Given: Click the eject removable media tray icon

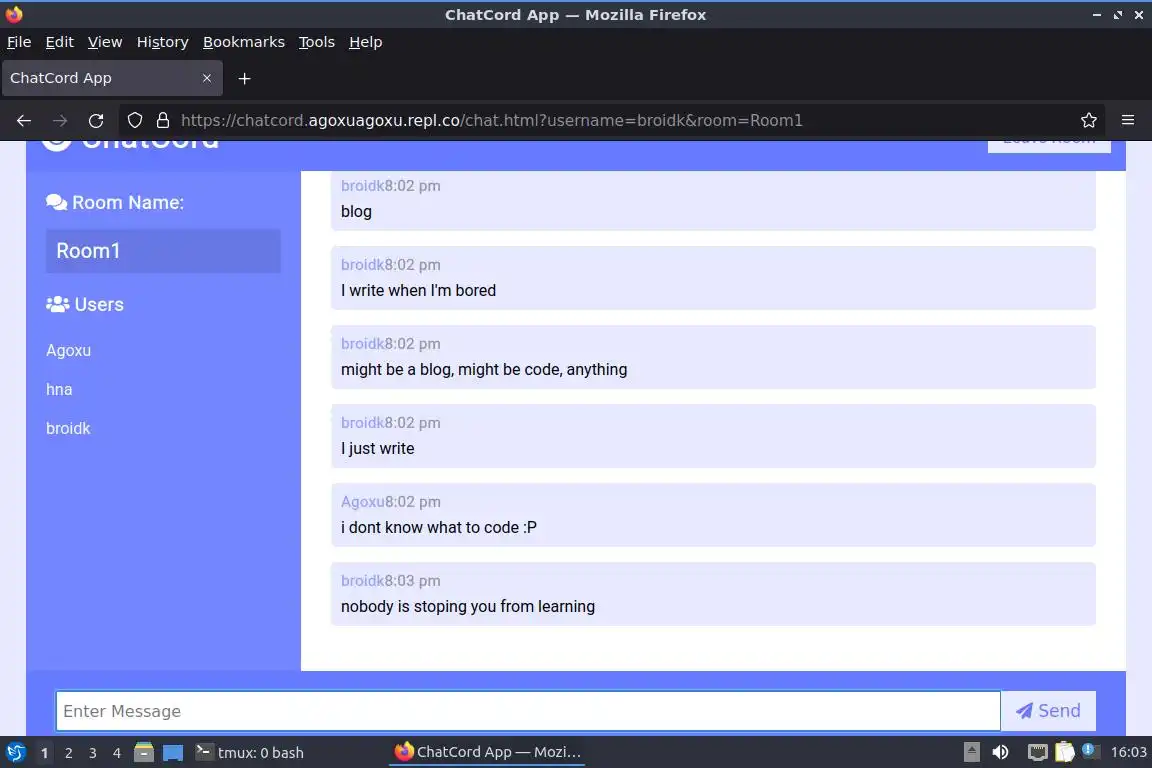Looking at the screenshot, I should point(971,752).
